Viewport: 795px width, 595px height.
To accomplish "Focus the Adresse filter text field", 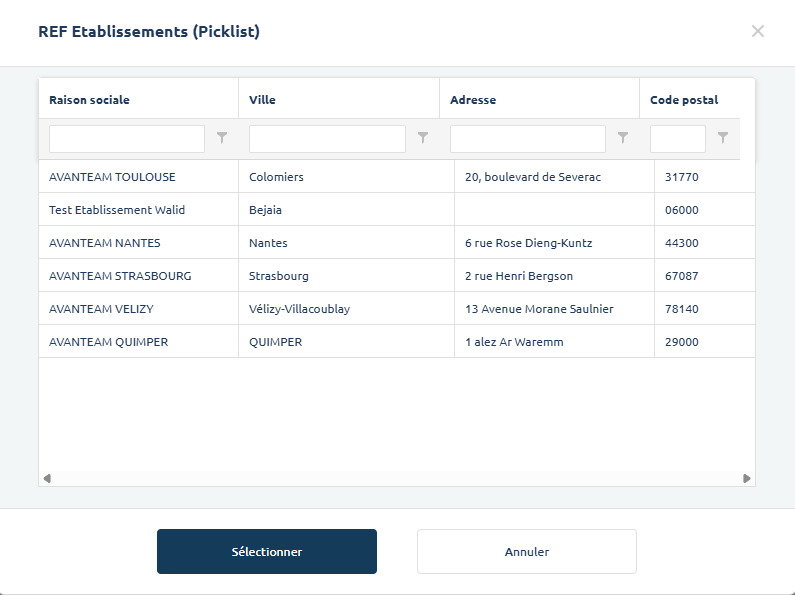I will click(527, 139).
